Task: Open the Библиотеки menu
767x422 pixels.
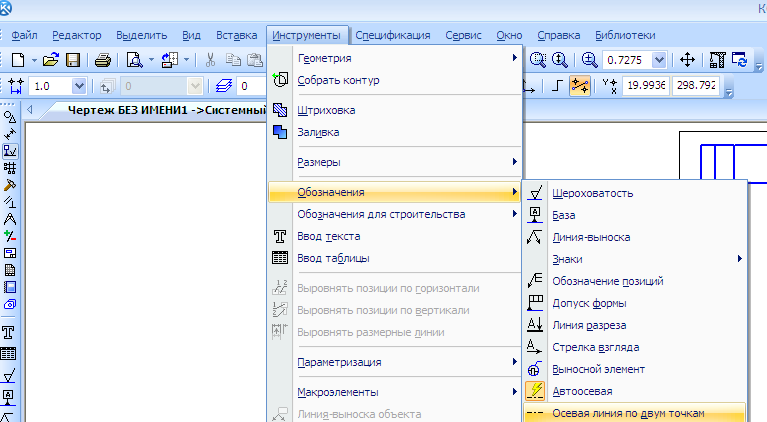Action: (625, 35)
